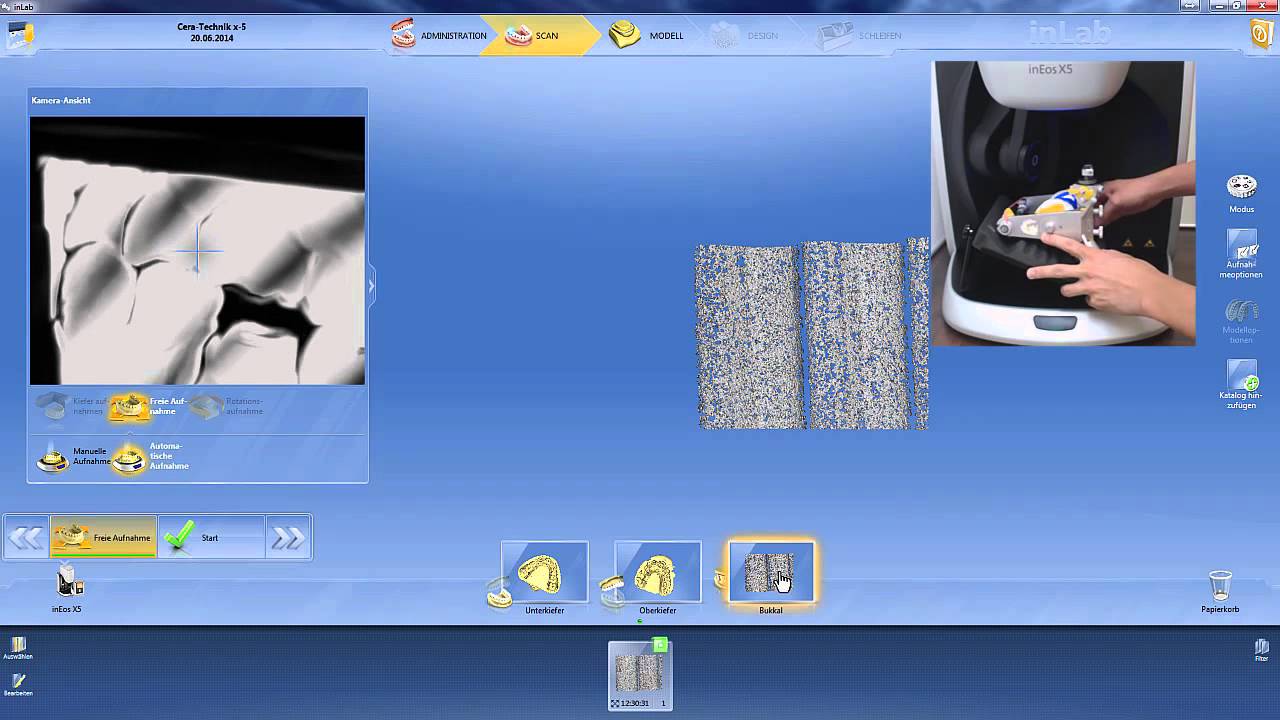Click the crosshair in the camera view

pyautogui.click(x=197, y=248)
